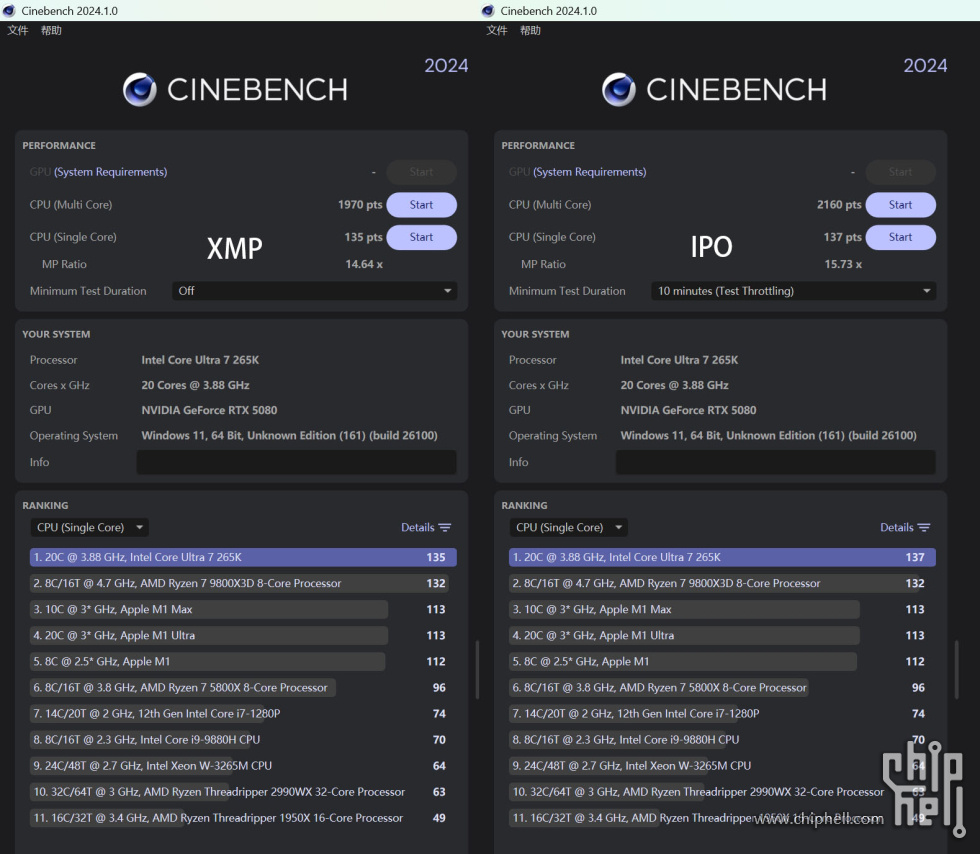Click the Info text field in right window
This screenshot has height=854, width=980.
click(x=776, y=462)
